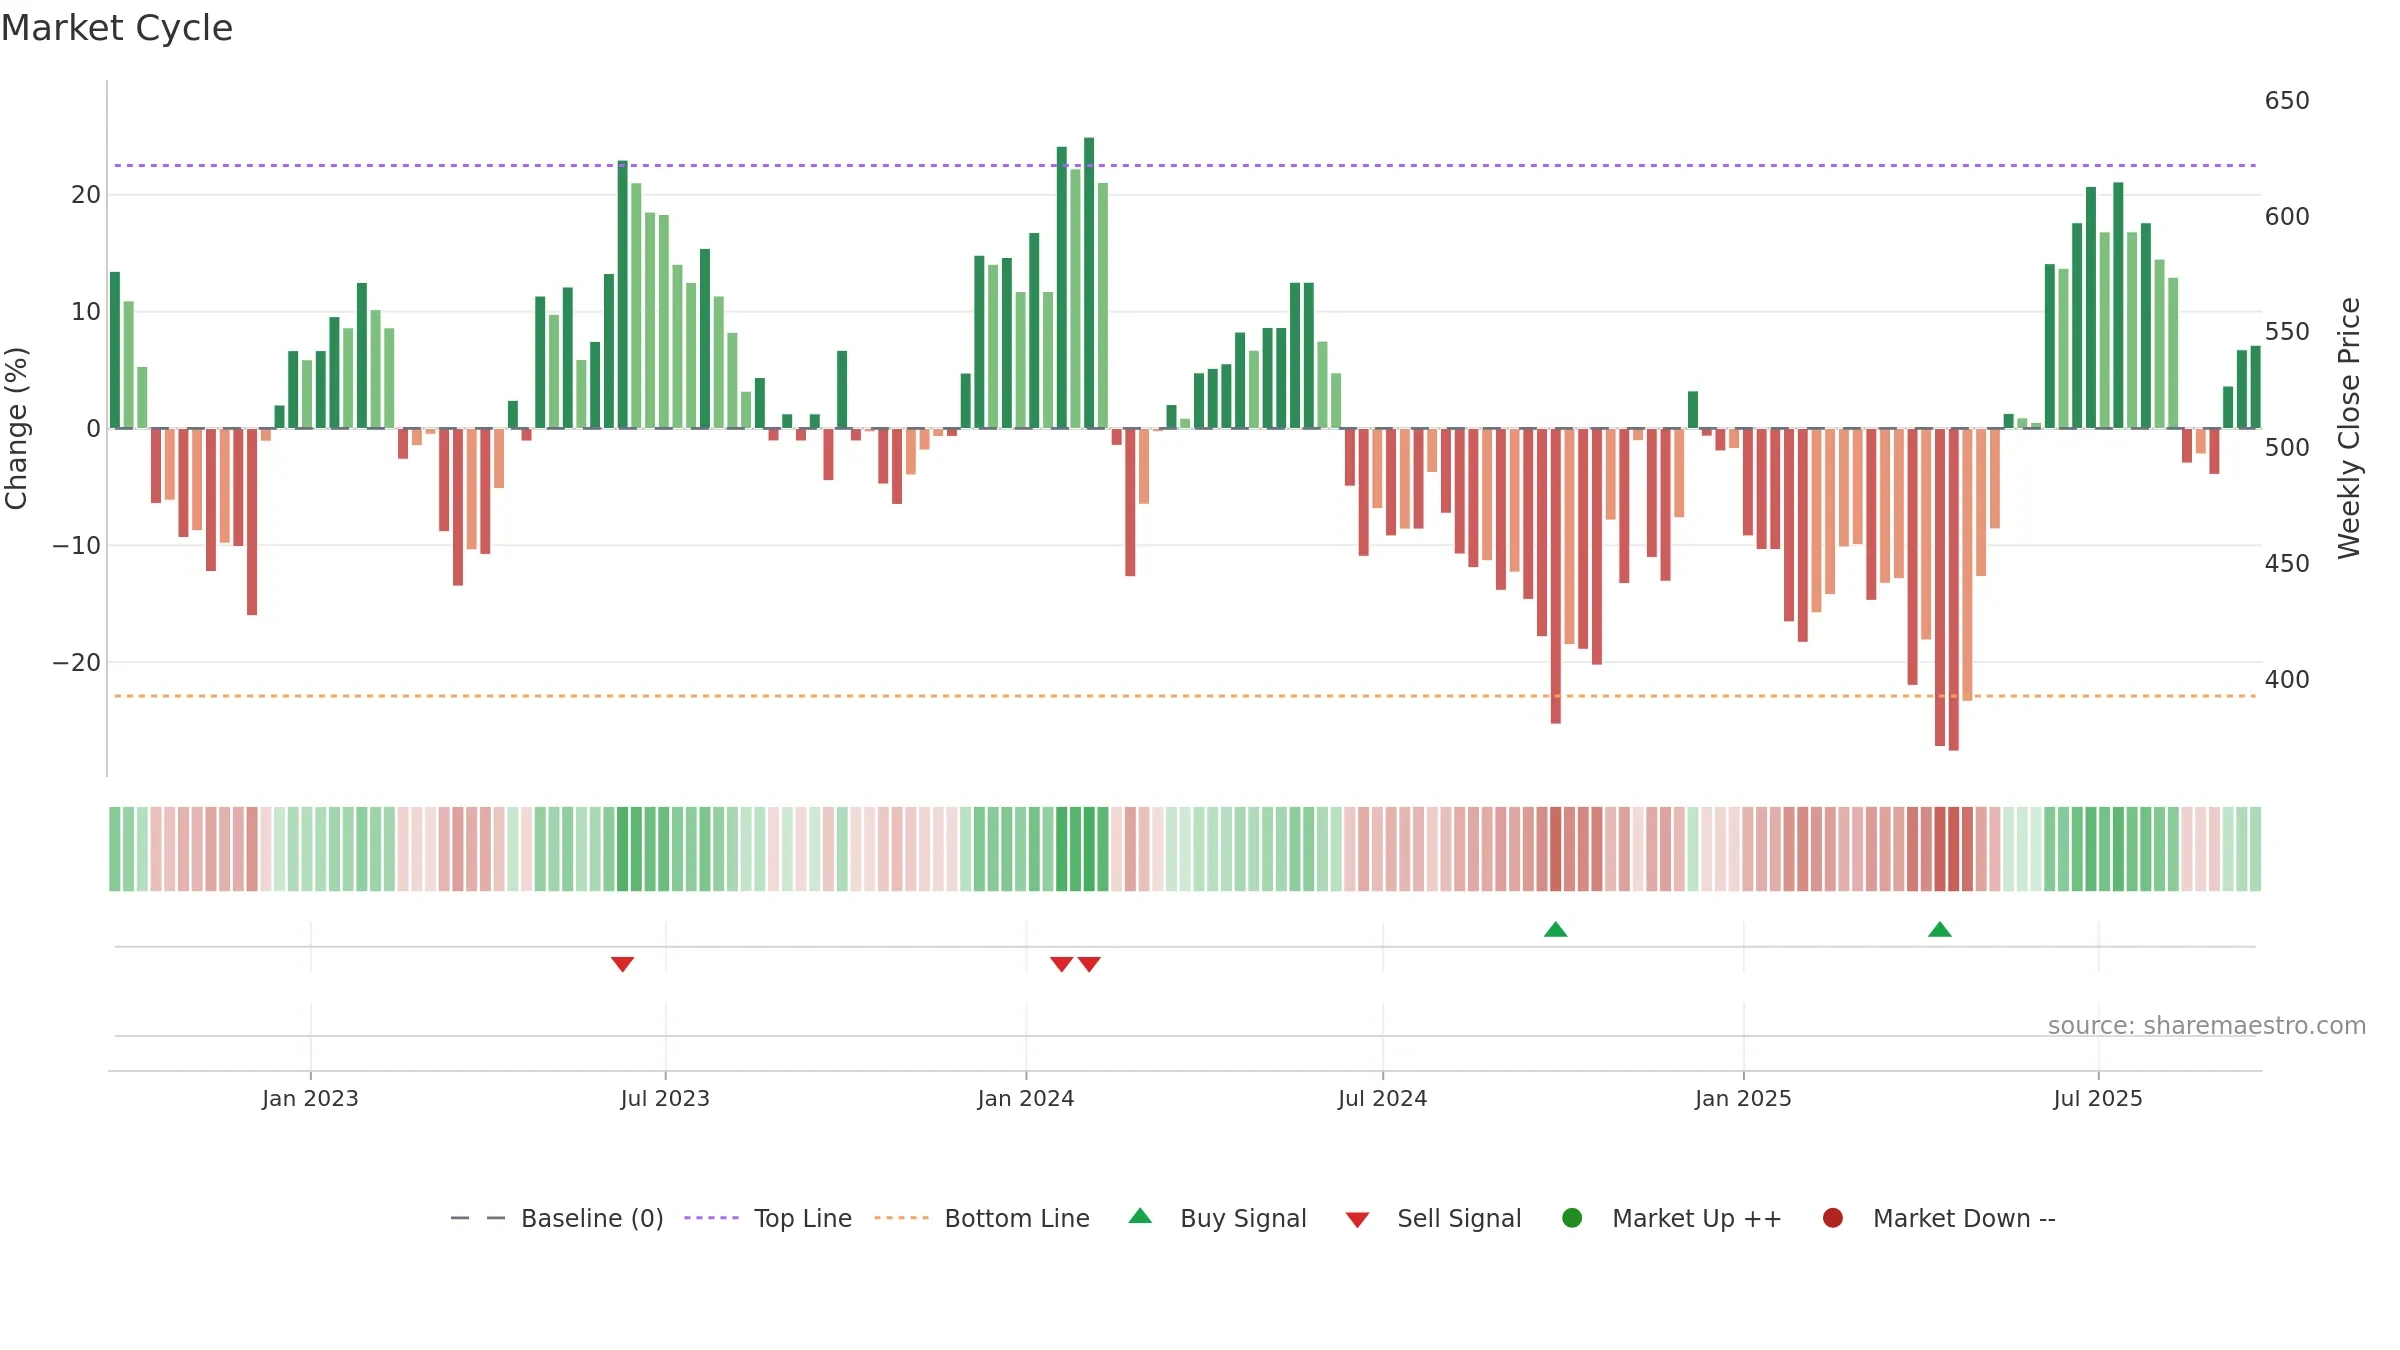
Task: Click the sell signal marker before Jul 2023
Action: 622,964
